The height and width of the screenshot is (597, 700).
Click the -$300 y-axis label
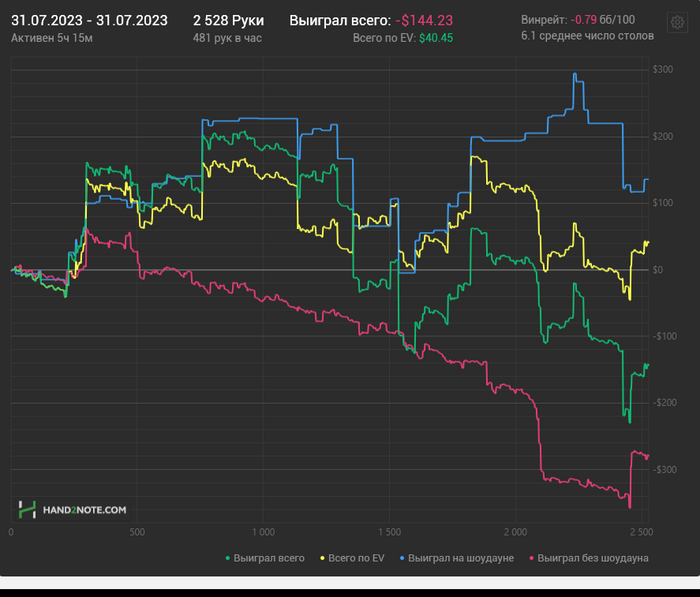[665, 470]
